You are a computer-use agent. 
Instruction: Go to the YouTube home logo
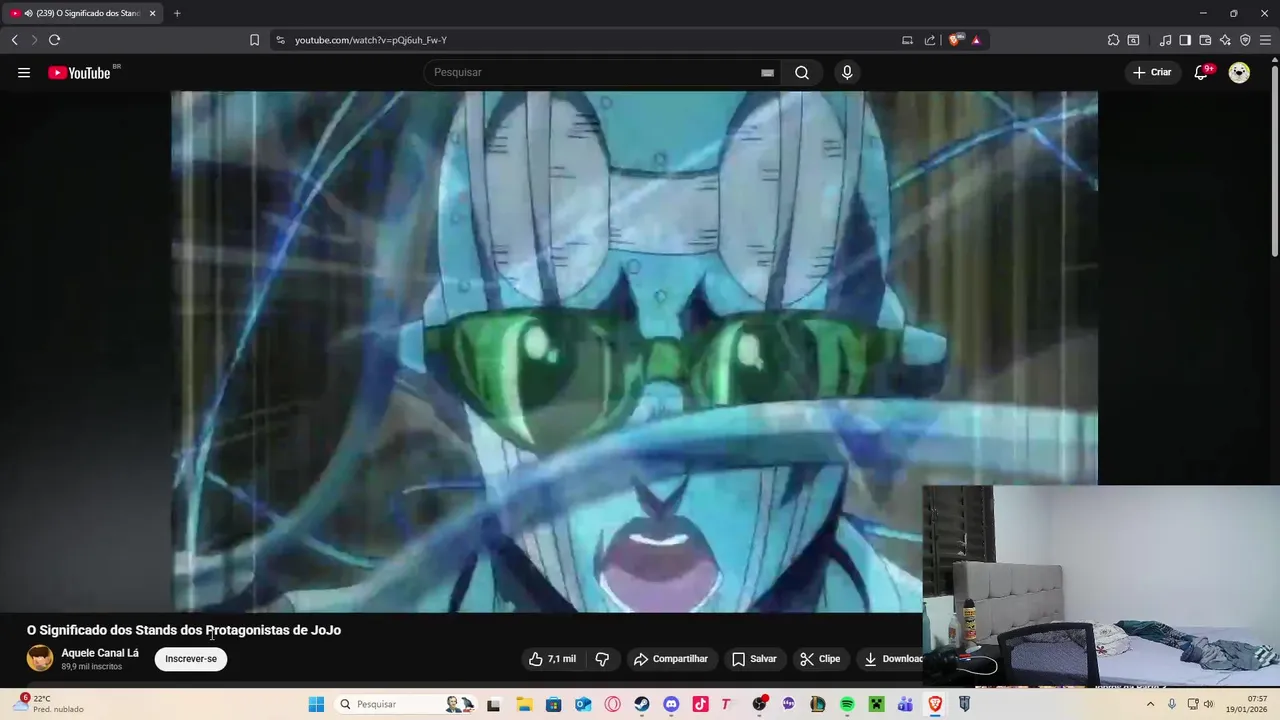[79, 72]
